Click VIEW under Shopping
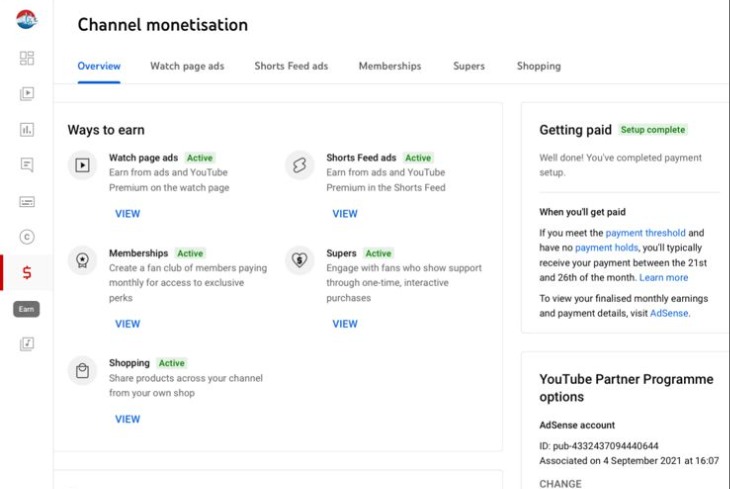Image resolution: width=730 pixels, height=489 pixels. coord(128,419)
